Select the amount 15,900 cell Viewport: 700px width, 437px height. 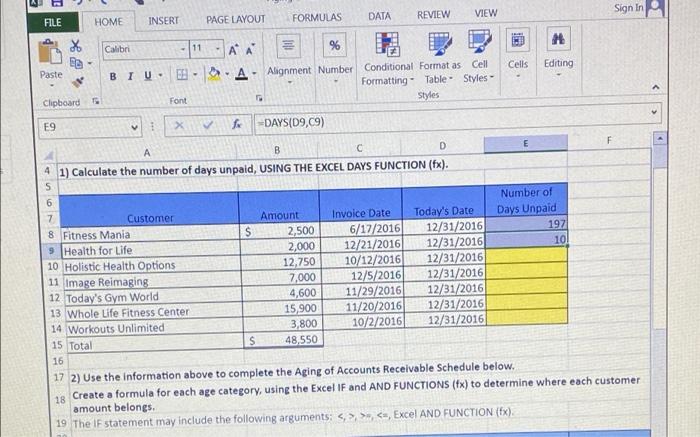coord(282,308)
